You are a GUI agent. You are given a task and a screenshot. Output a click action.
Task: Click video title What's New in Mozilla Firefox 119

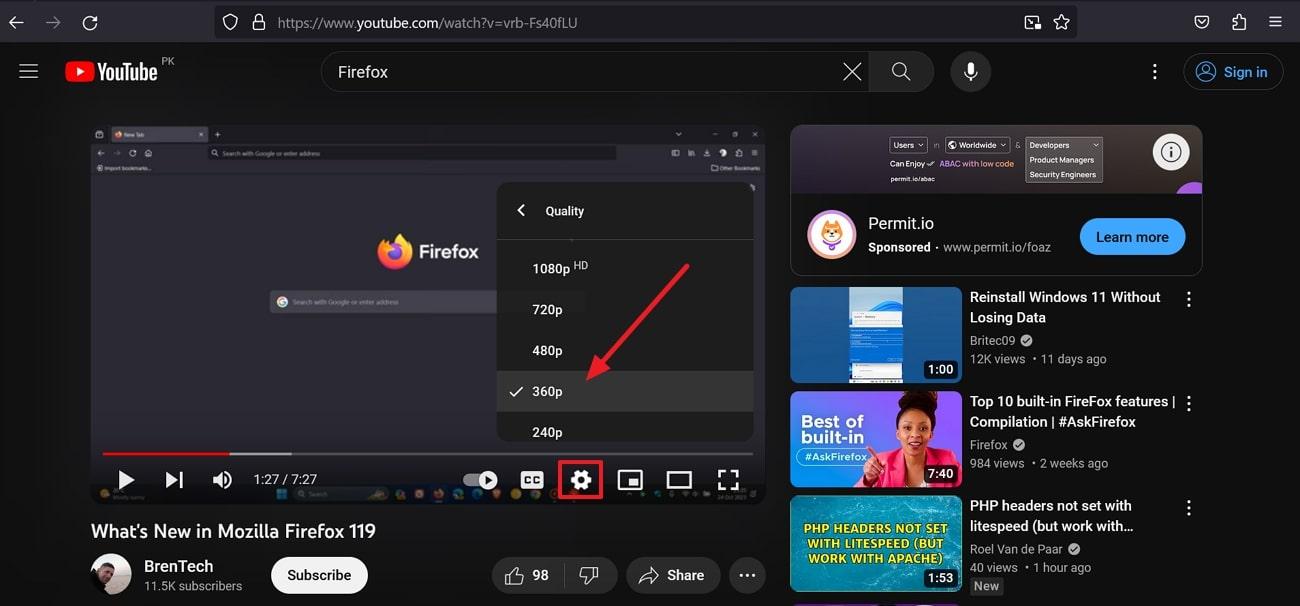(x=233, y=531)
